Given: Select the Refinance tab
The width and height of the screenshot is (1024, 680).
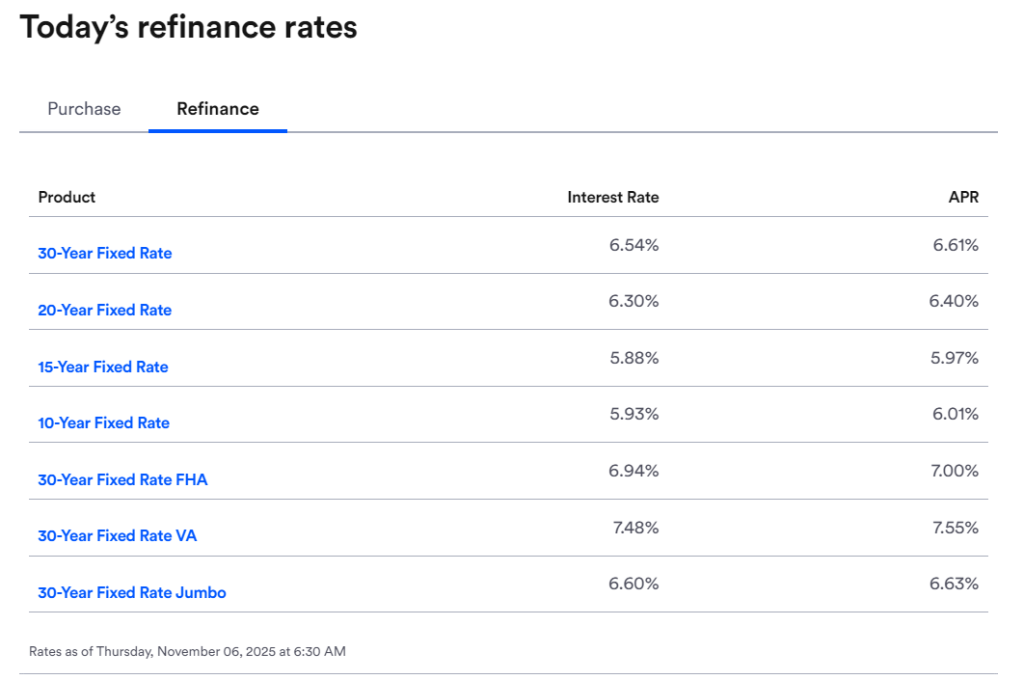Looking at the screenshot, I should point(217,108).
